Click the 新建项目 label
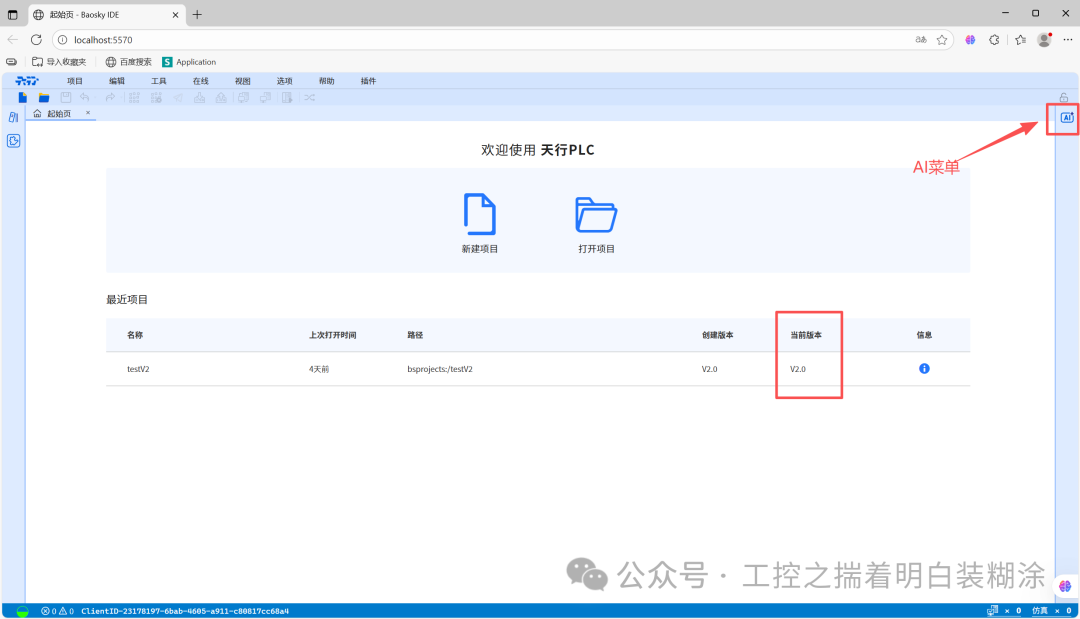Viewport: 1080px width, 619px height. [479, 249]
